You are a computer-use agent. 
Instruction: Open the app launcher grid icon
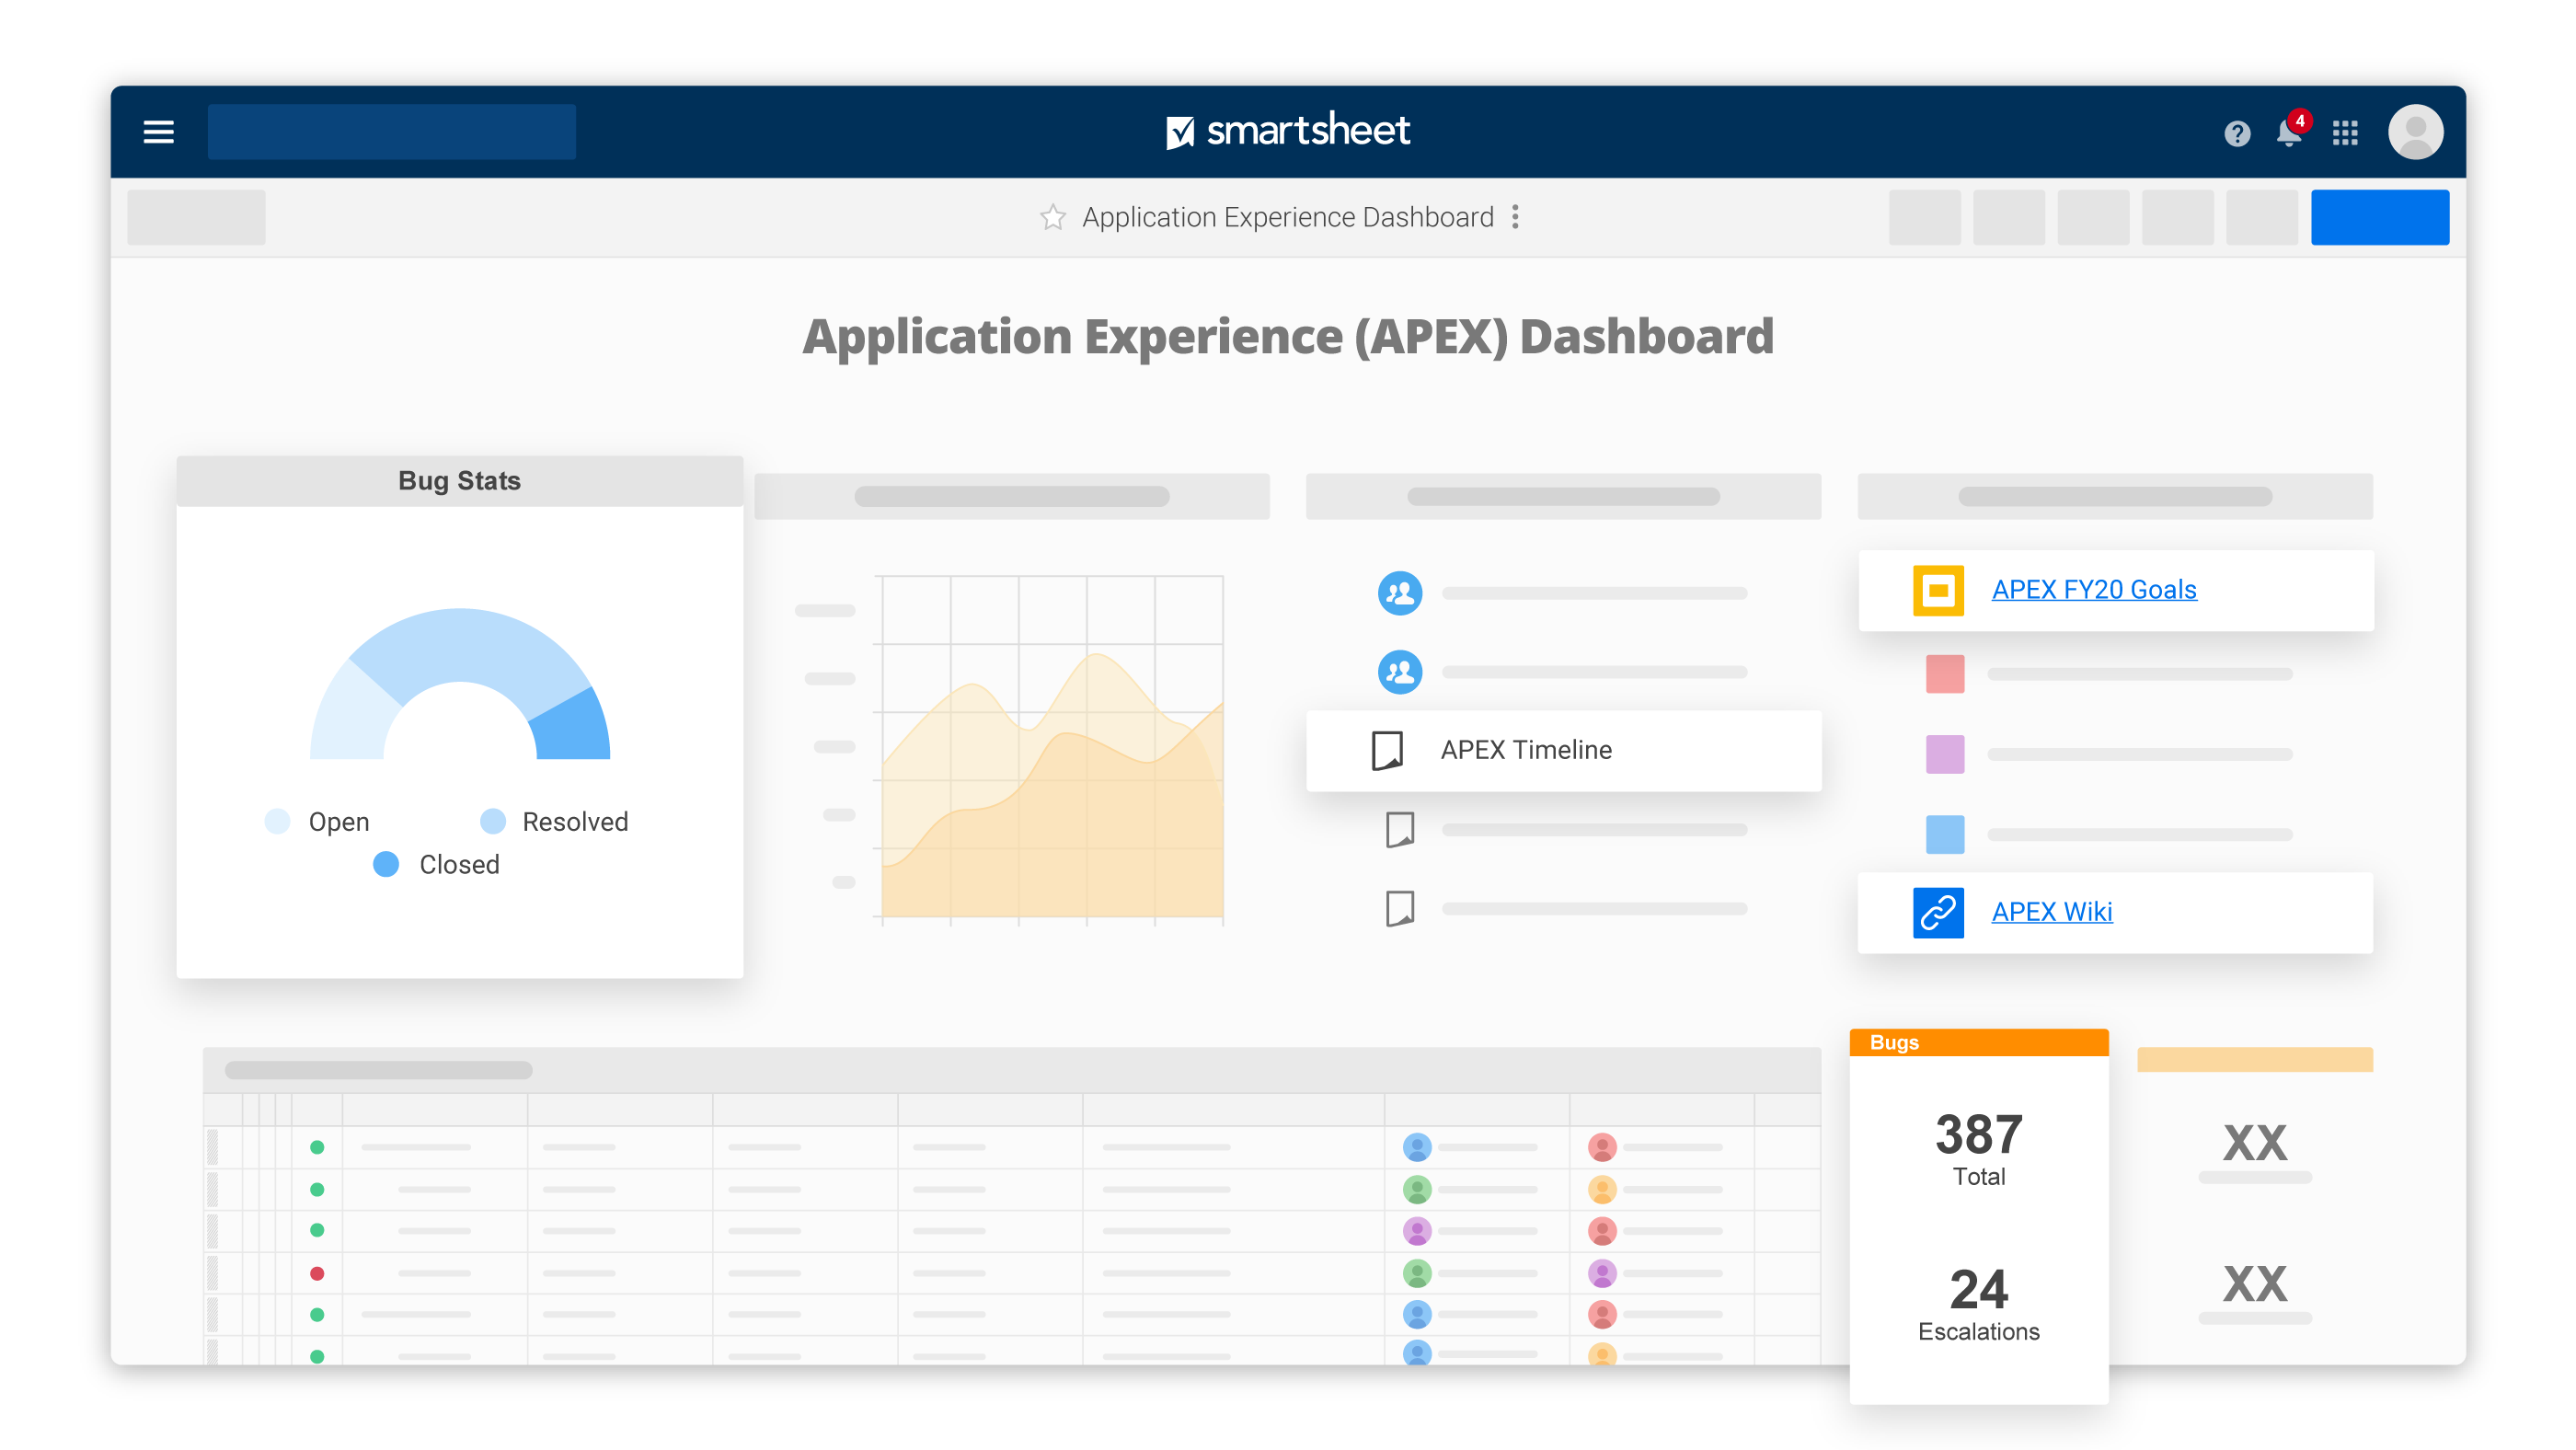pos(2345,133)
